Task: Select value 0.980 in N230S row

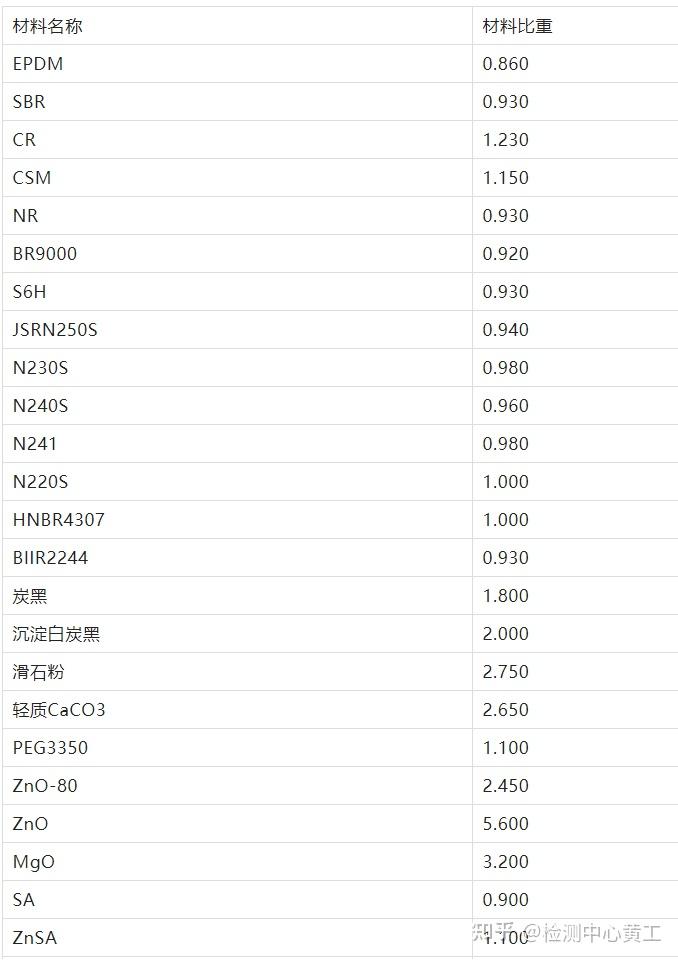Action: click(x=505, y=368)
